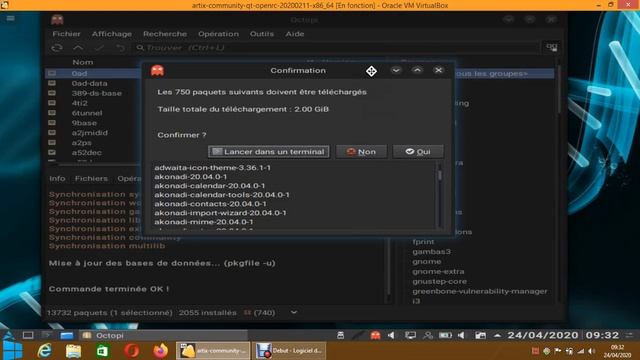Click the Octopi ghost icon in main window title

[57, 19]
